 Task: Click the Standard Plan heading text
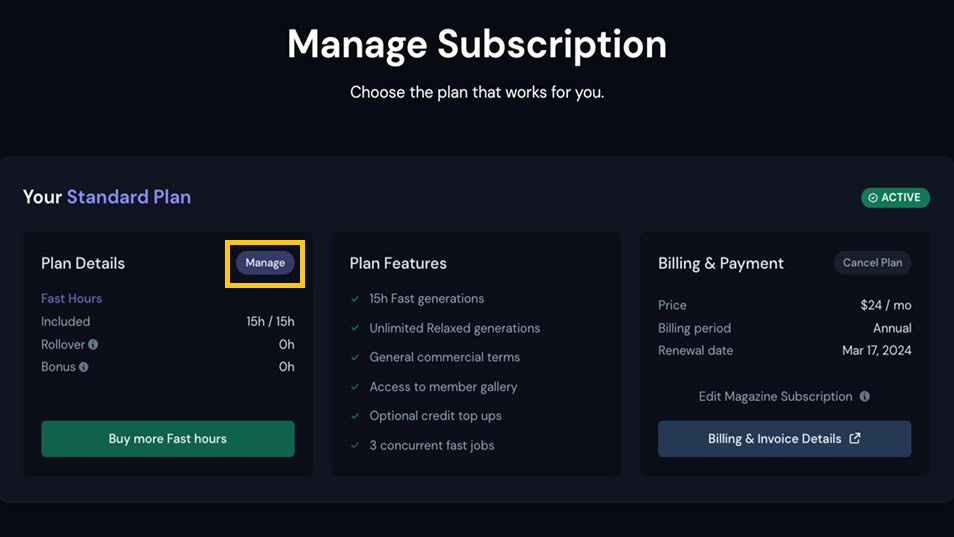pyautogui.click(x=128, y=197)
